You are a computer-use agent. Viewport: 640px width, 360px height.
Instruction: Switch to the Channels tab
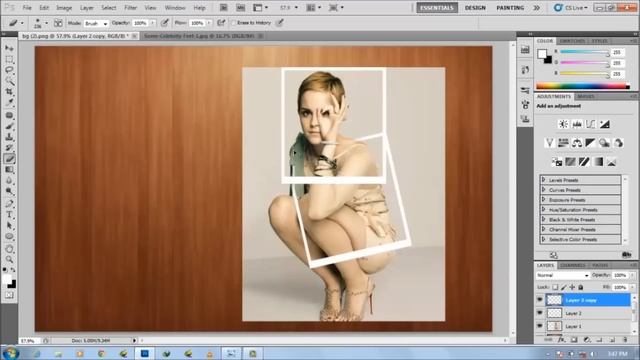click(x=573, y=265)
